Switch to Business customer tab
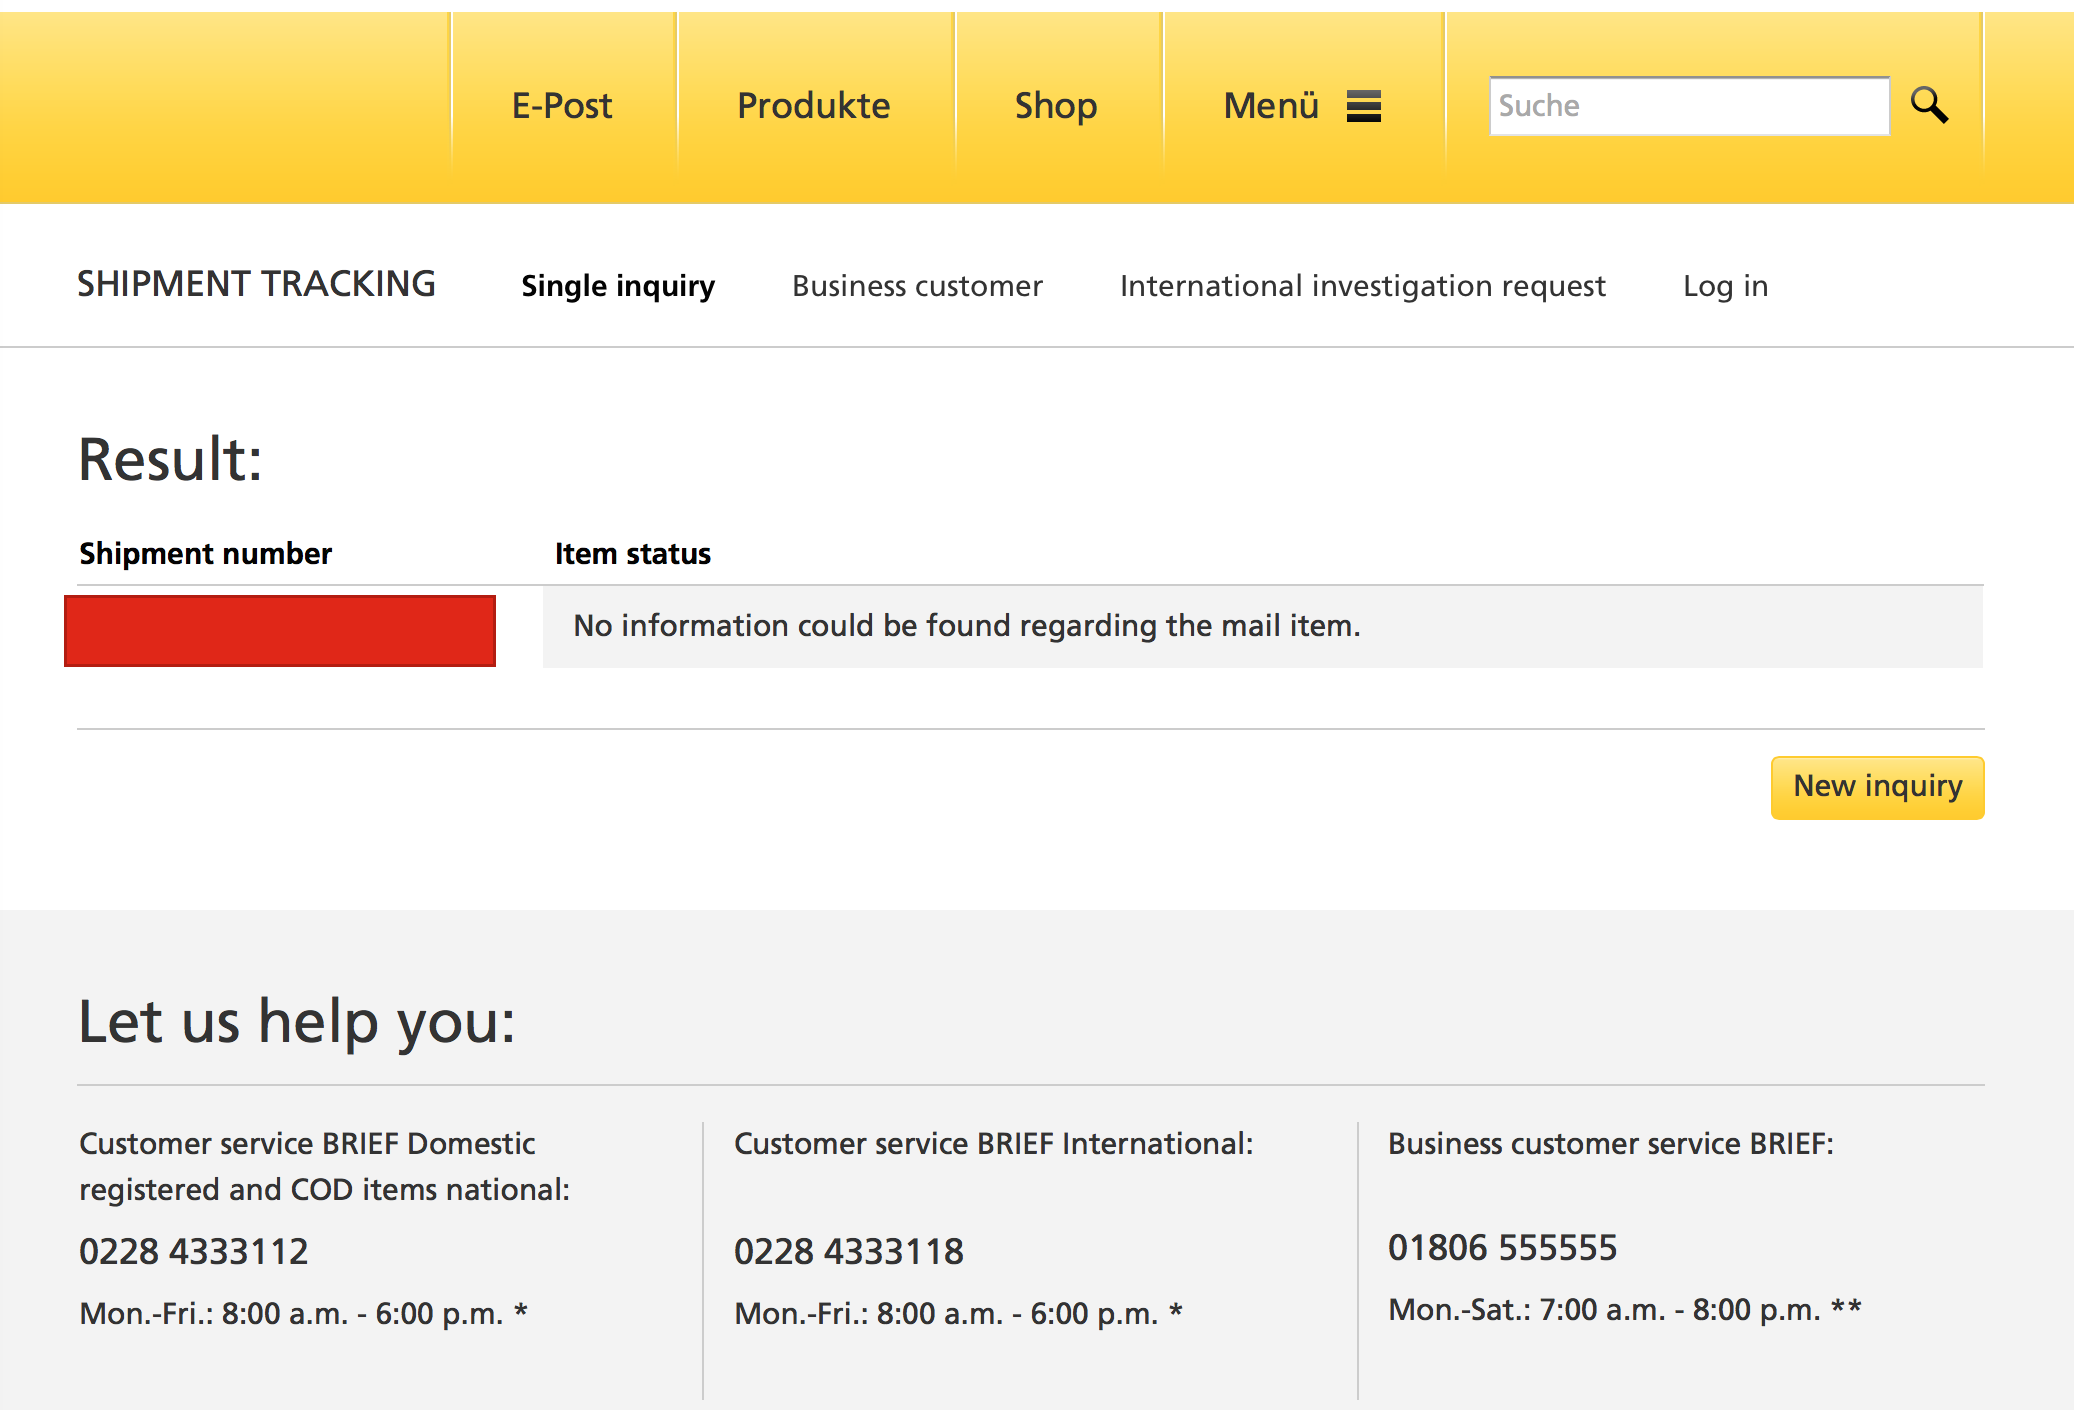The height and width of the screenshot is (1410, 2074). [917, 286]
